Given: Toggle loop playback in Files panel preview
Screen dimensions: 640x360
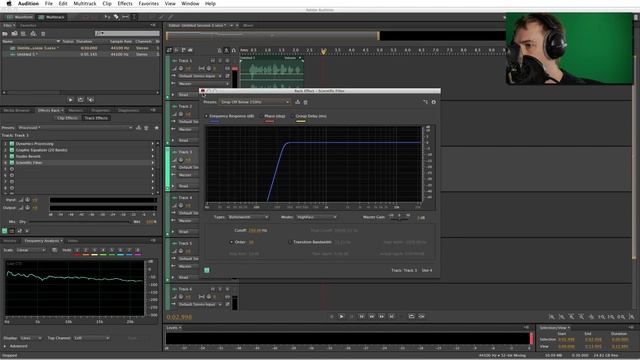Looking at the screenshot, I should coord(80,100).
